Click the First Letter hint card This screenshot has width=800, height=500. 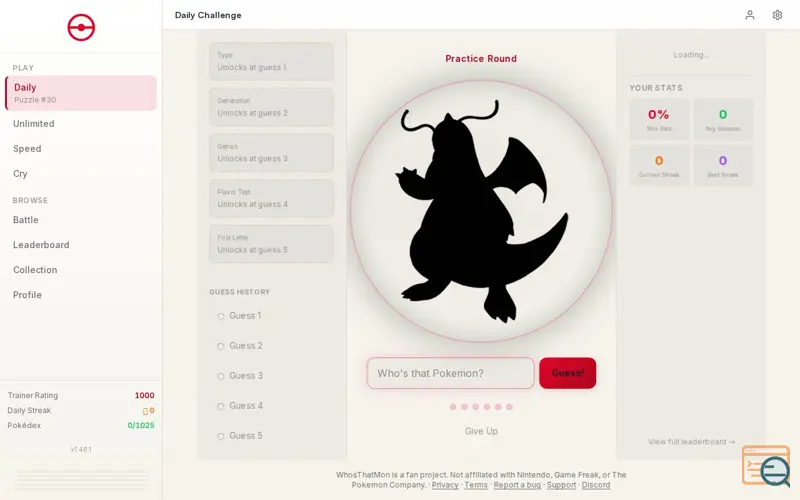tap(271, 244)
